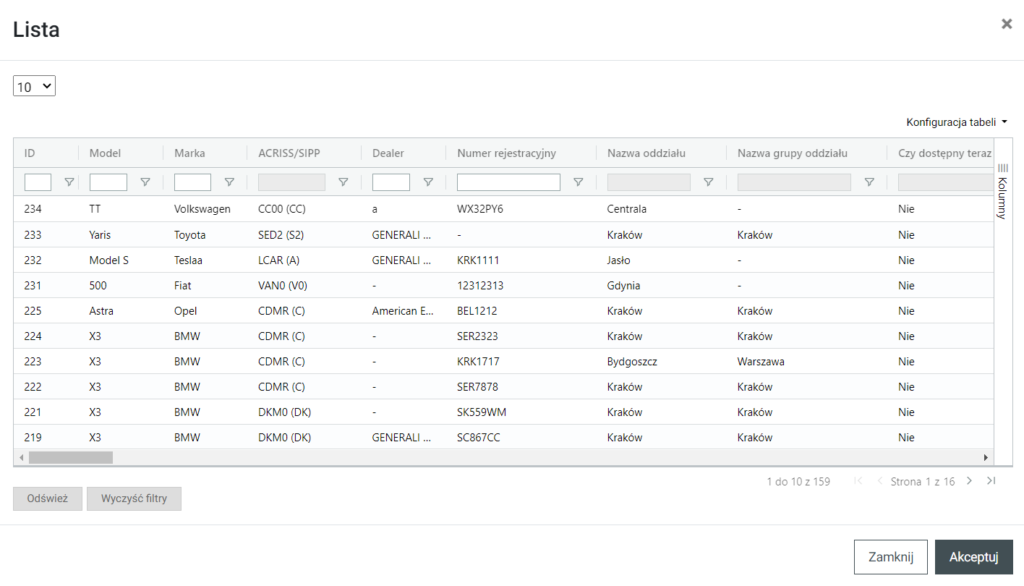
Task: Confirm with the Akceptuj button
Action: (x=973, y=557)
